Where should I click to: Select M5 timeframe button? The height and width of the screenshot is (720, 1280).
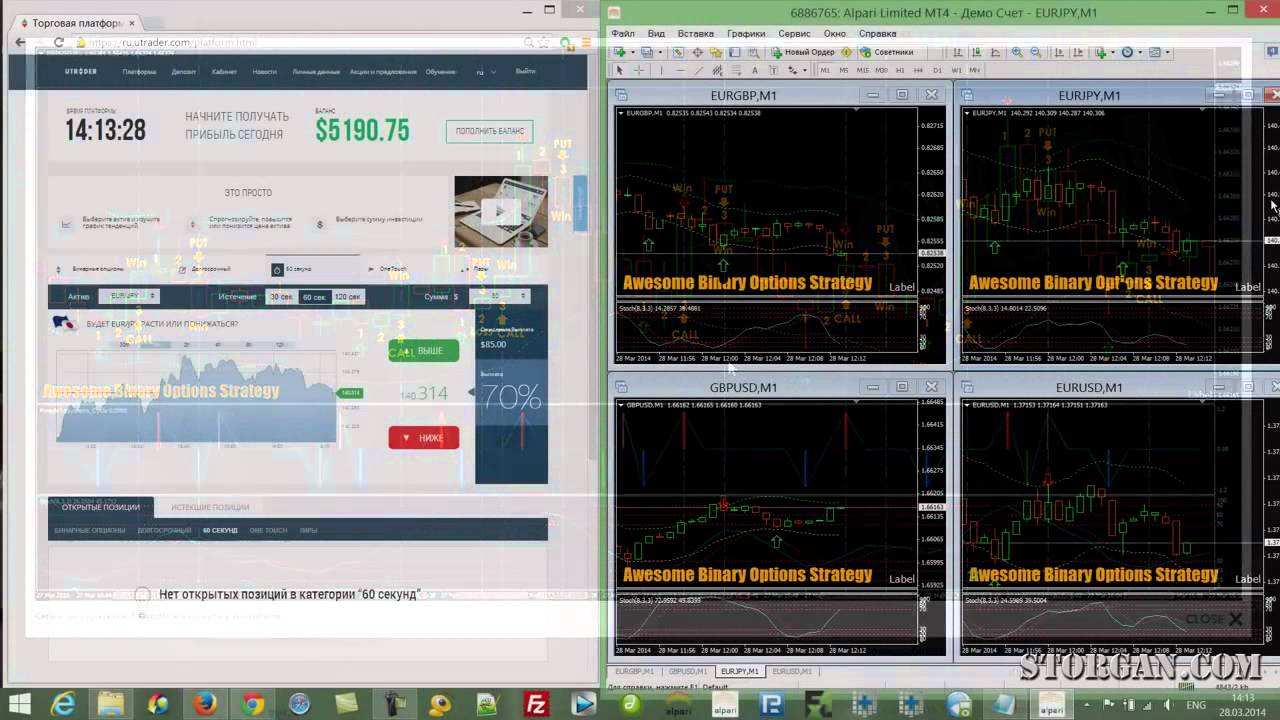coord(844,70)
